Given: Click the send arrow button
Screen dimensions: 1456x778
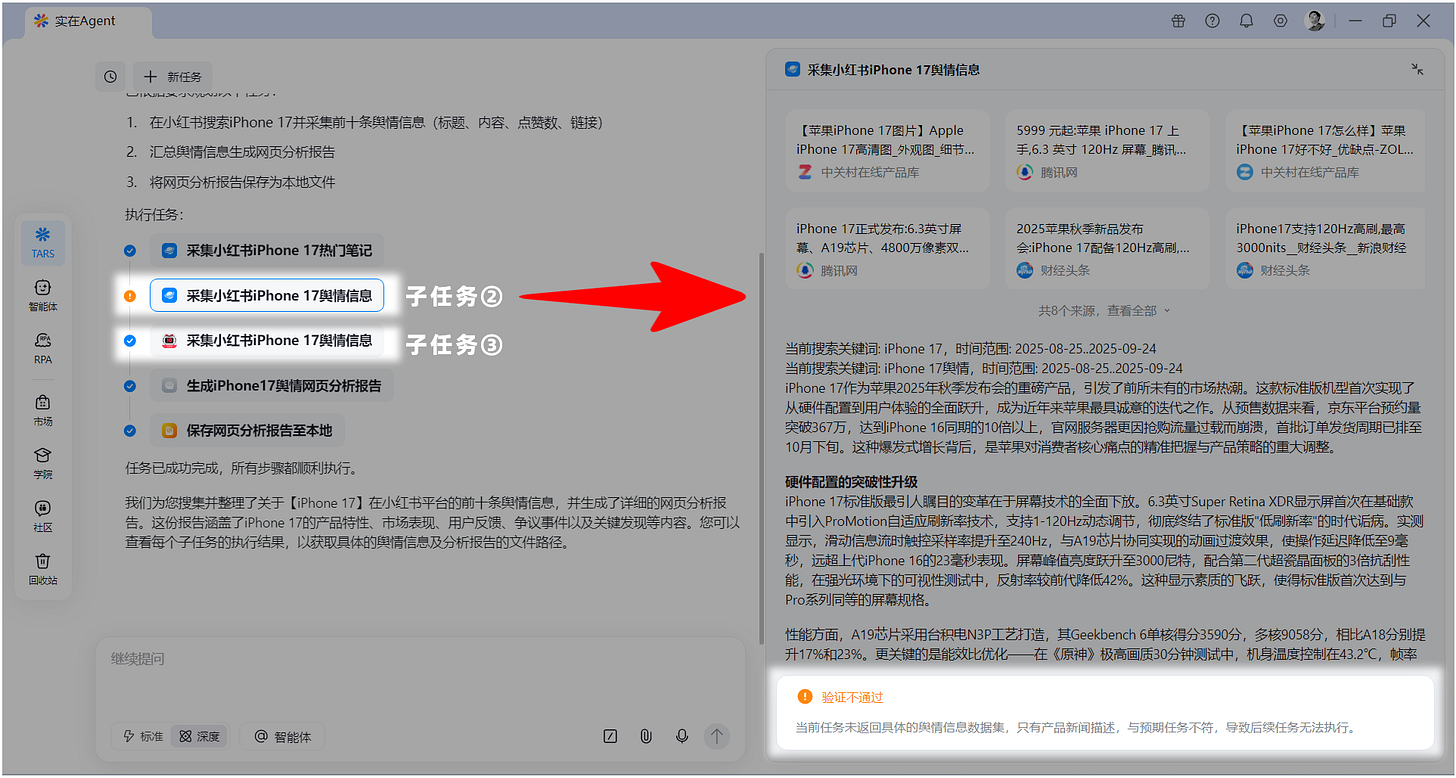Looking at the screenshot, I should coord(716,736).
